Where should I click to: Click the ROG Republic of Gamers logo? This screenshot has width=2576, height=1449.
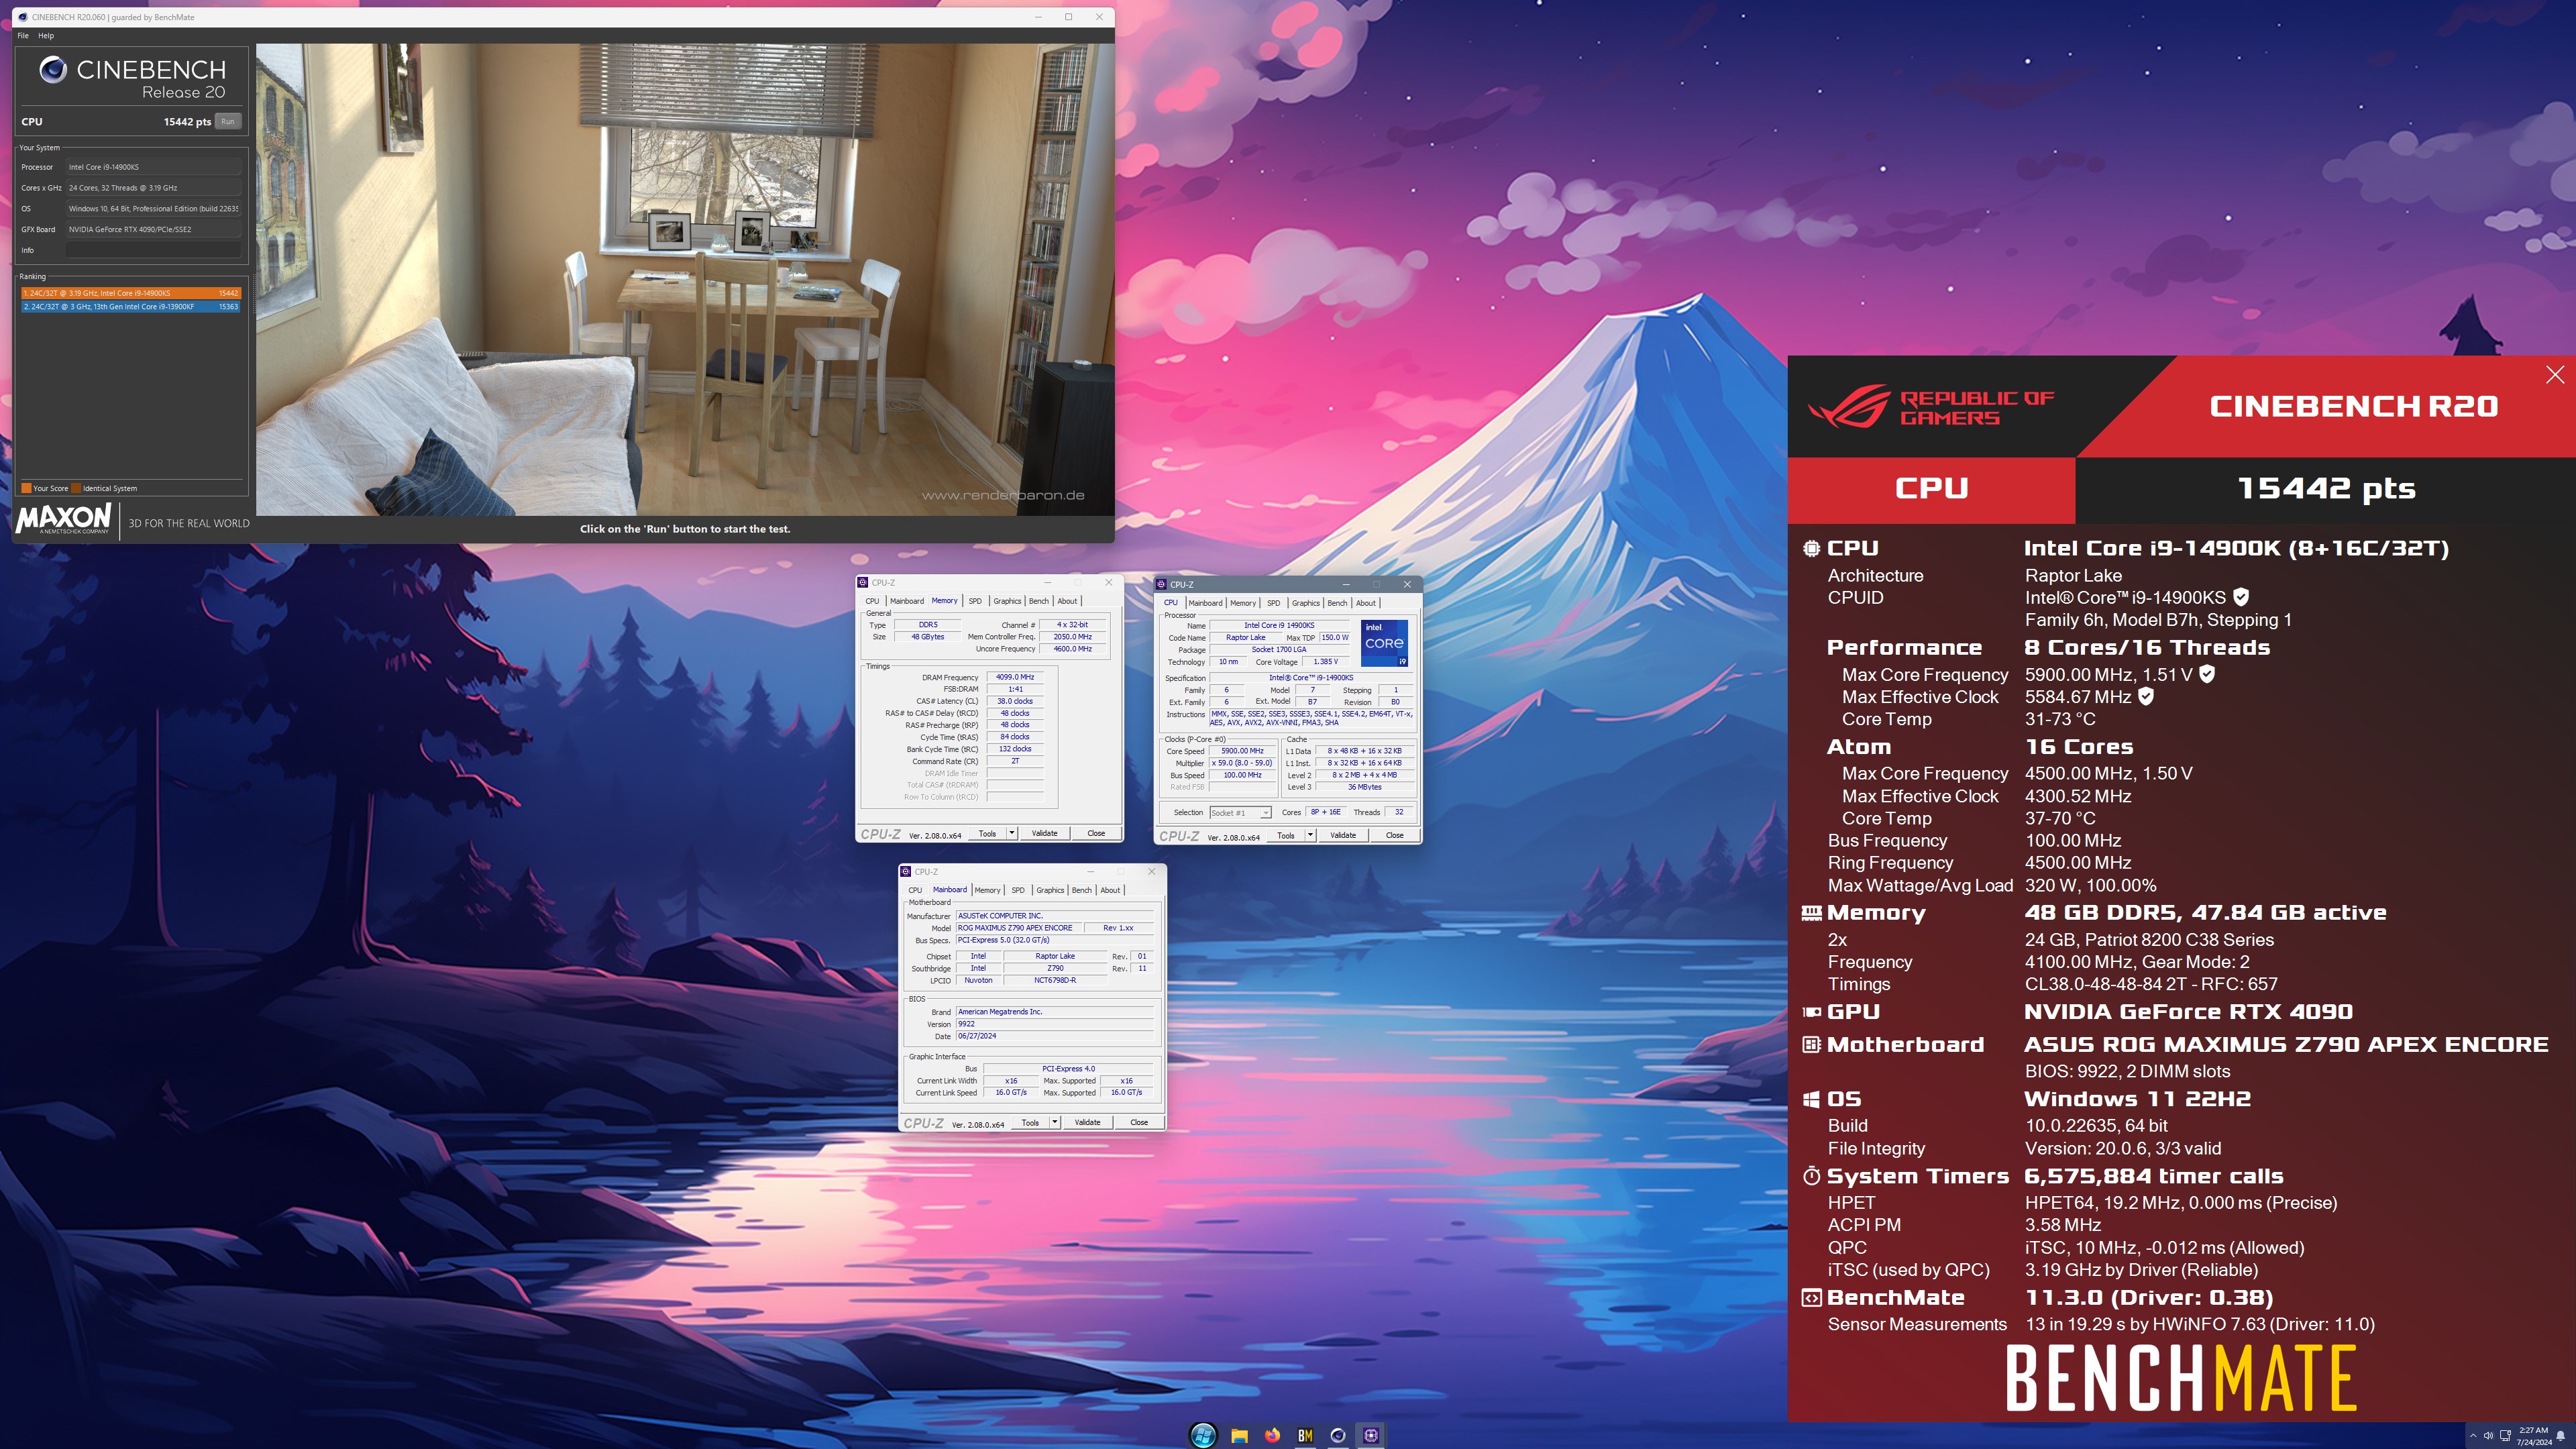(1930, 406)
